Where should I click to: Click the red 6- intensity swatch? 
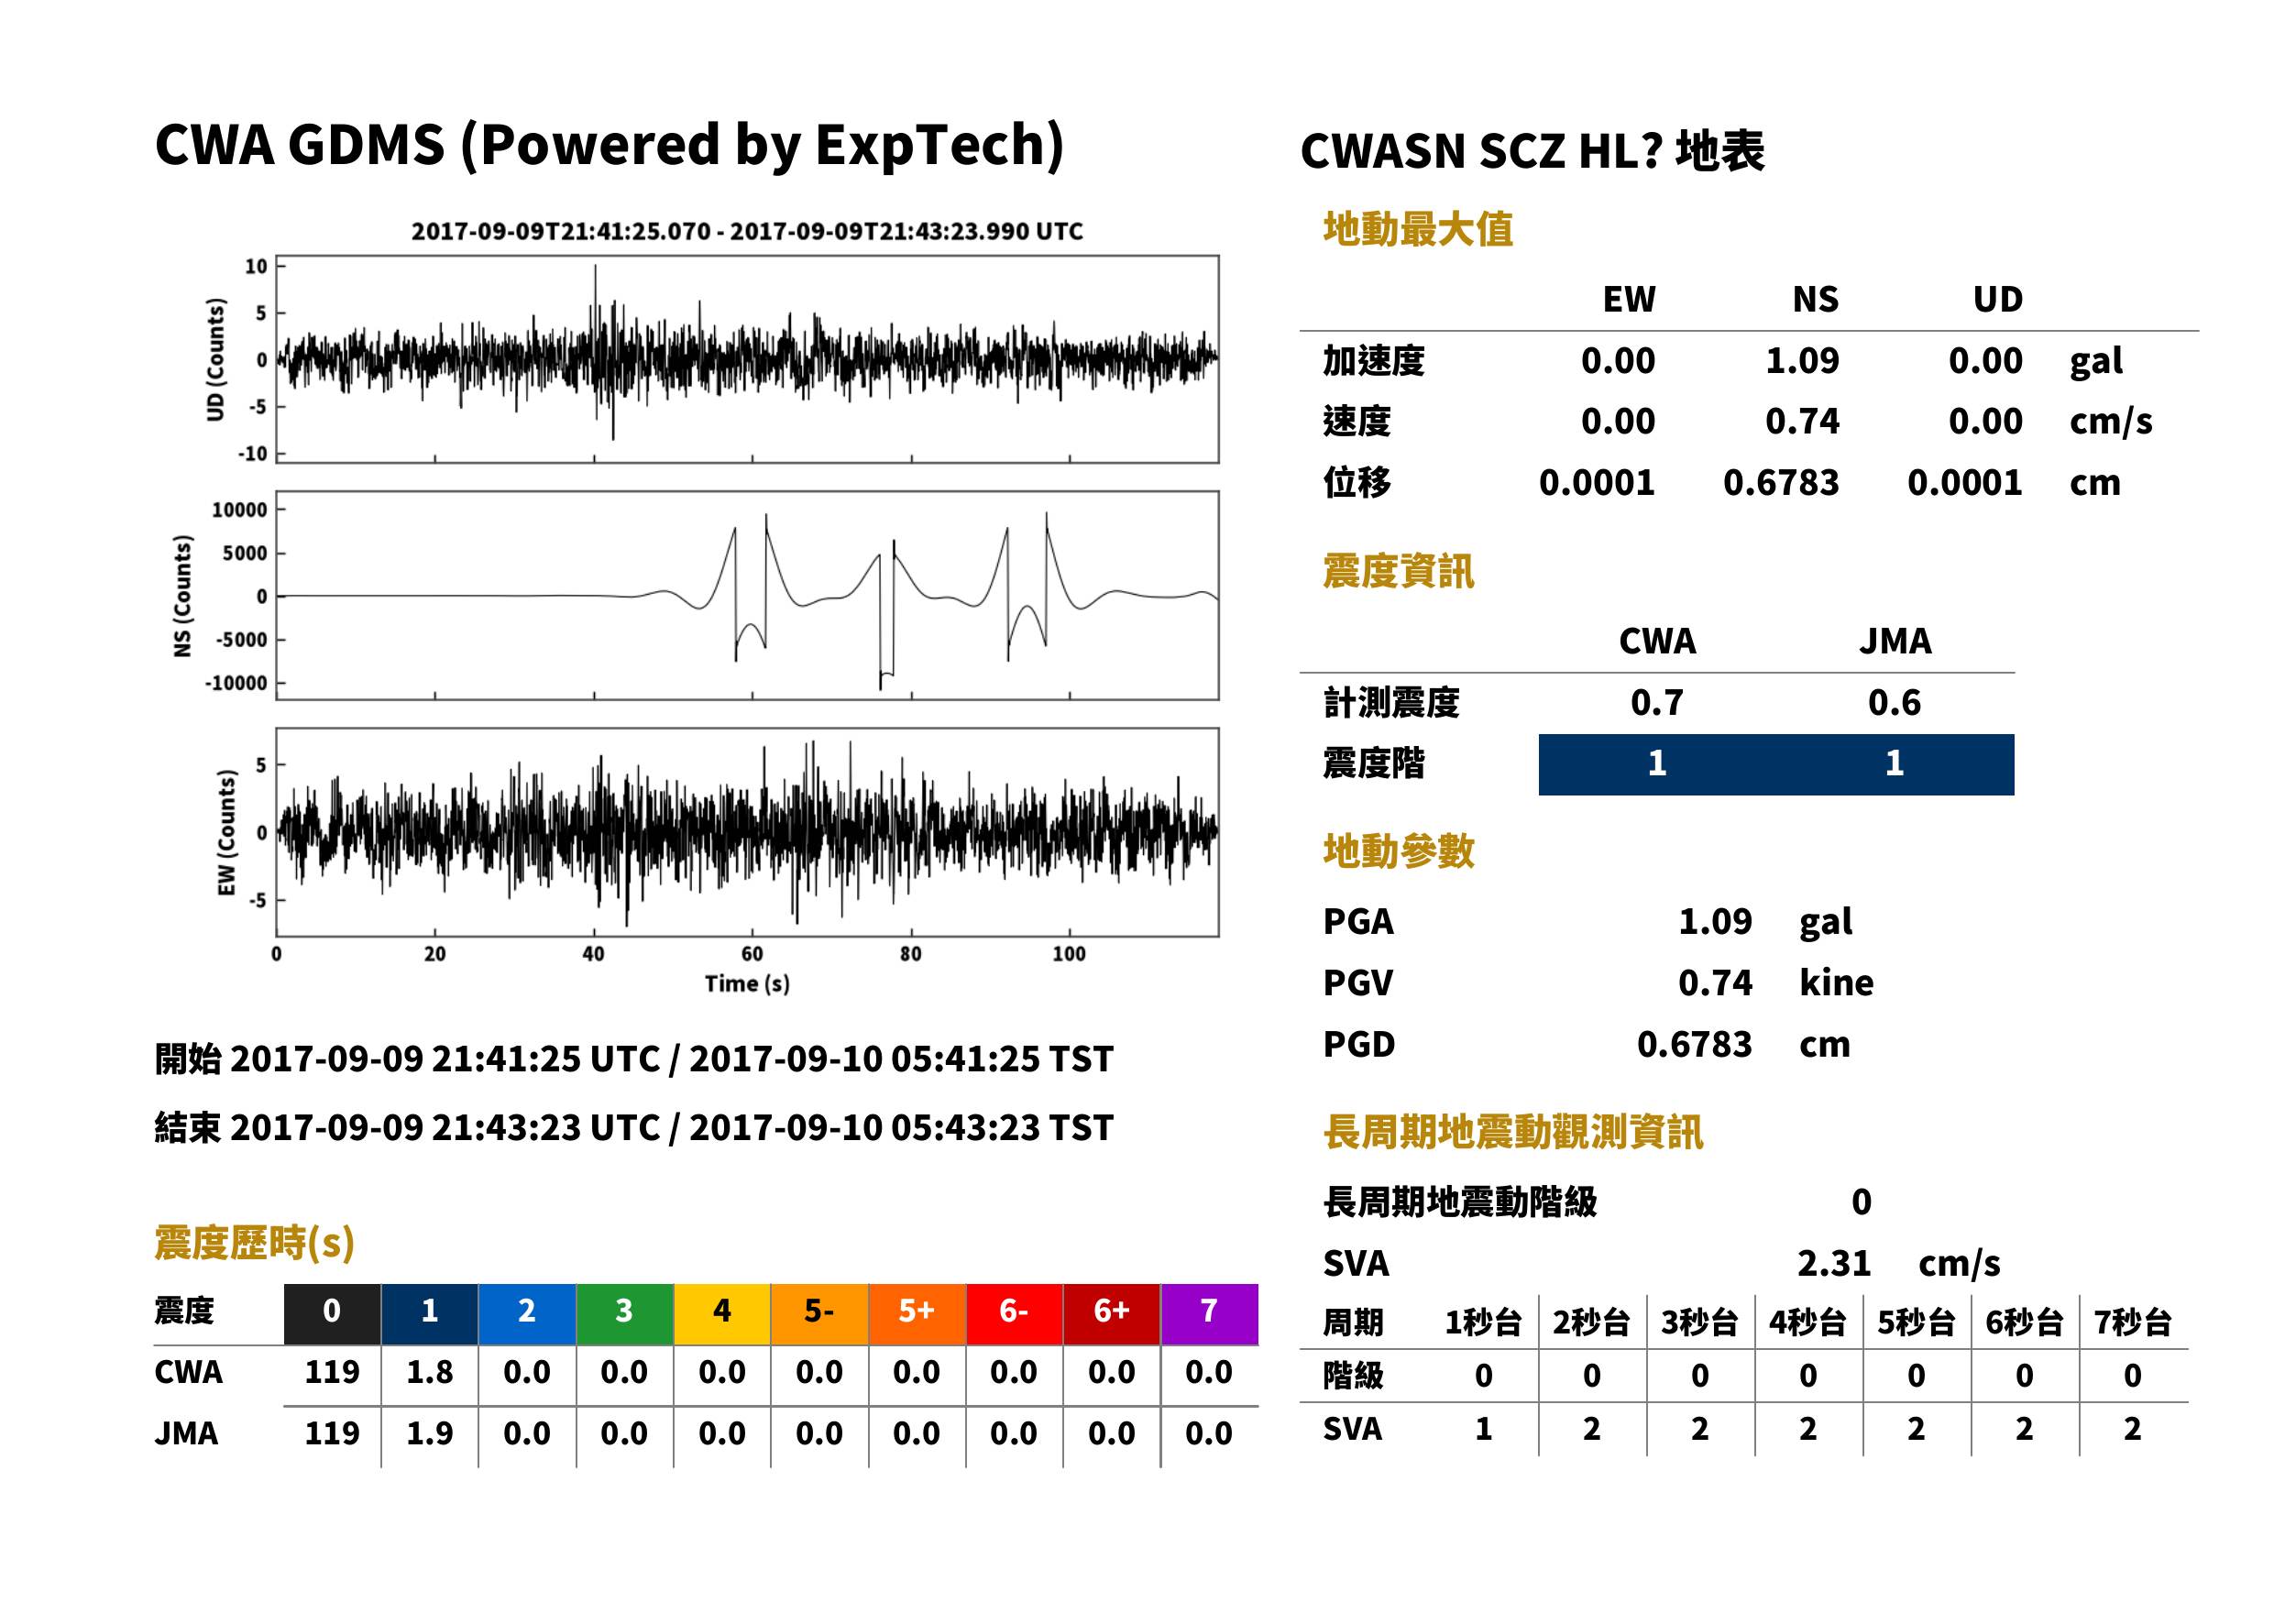(x=1014, y=1314)
